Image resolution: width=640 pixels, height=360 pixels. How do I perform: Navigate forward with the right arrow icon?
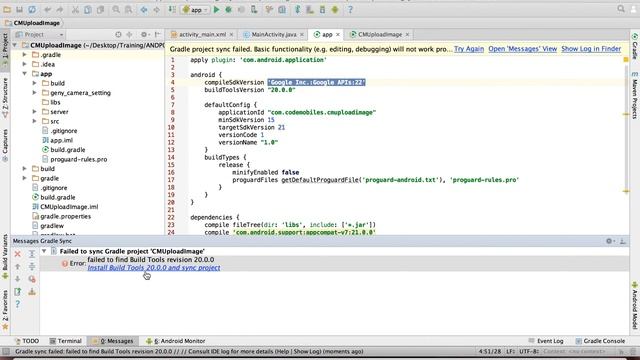pyautogui.click(x=156, y=9)
